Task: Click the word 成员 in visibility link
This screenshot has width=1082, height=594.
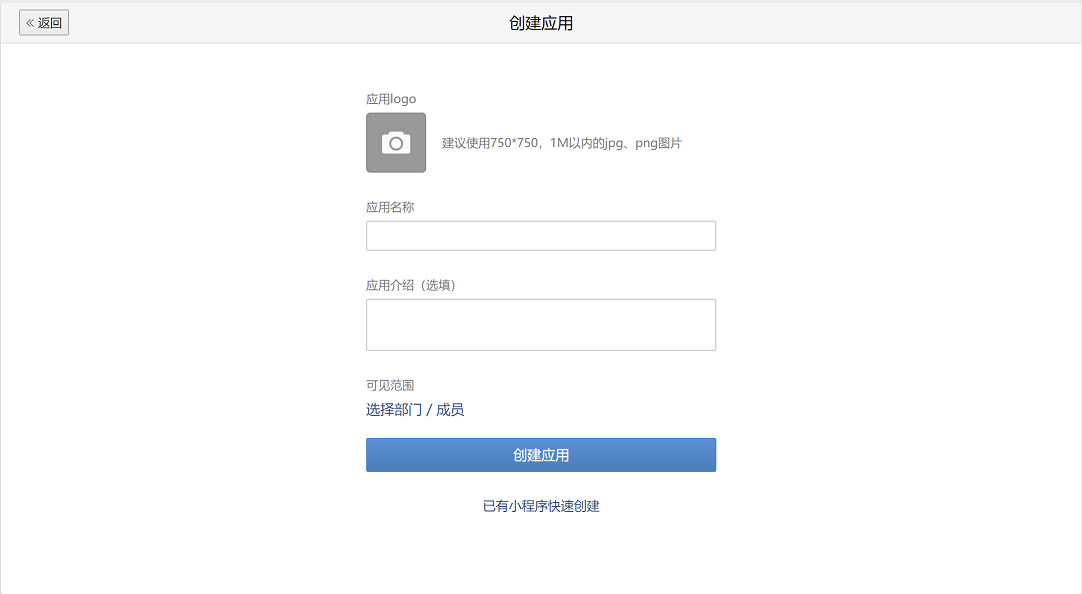Action: (x=450, y=410)
